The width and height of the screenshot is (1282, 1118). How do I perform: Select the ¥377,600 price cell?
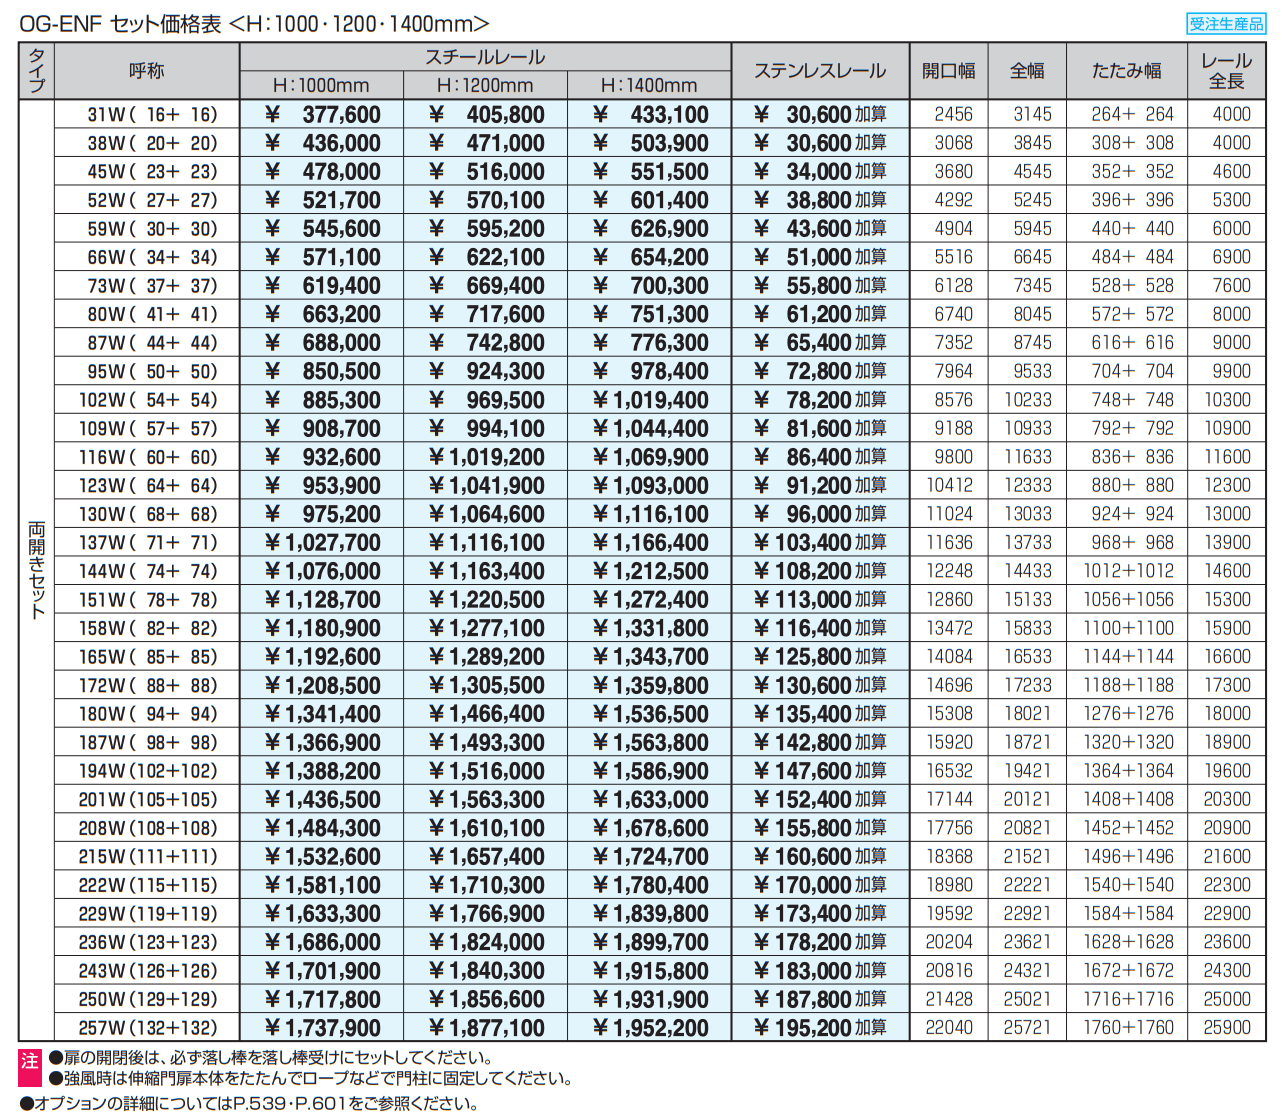(x=322, y=115)
